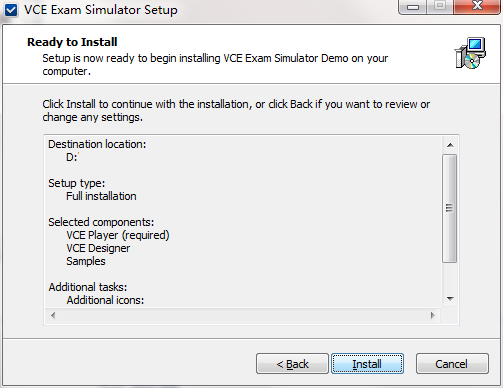Click the vertical scrollbar thumb in summary
The height and width of the screenshot is (388, 503).
(450, 208)
